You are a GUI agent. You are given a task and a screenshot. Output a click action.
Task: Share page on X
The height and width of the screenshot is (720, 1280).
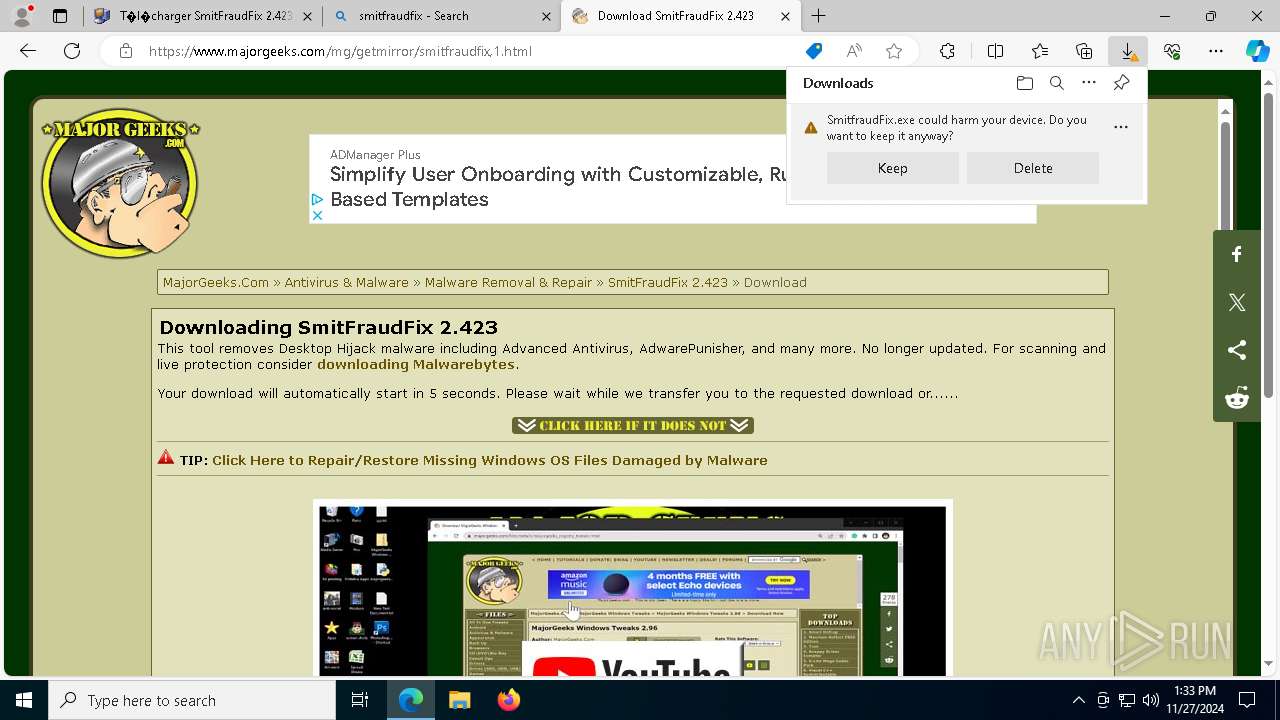1237,302
